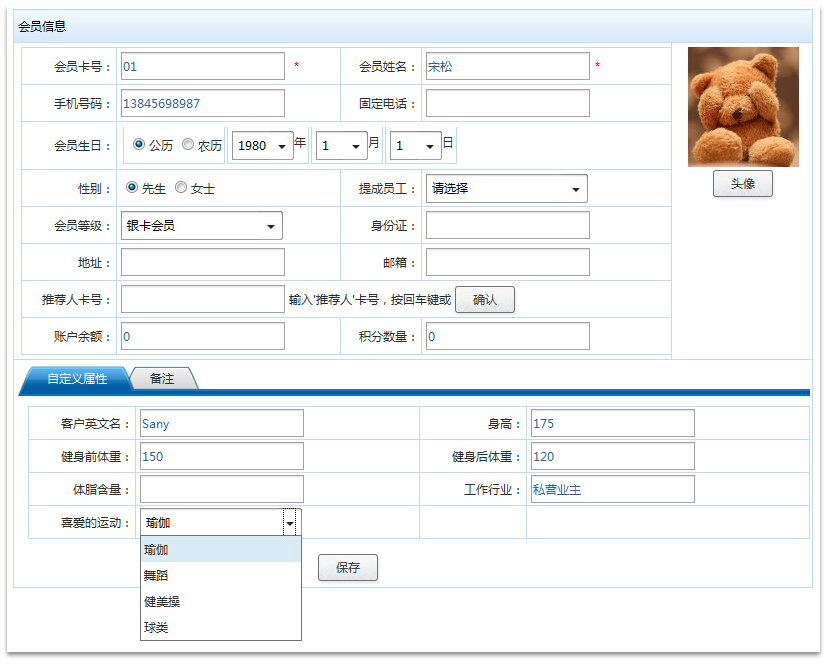Click the 健身后体重 field containing 120
This screenshot has width=829, height=665.
[612, 456]
